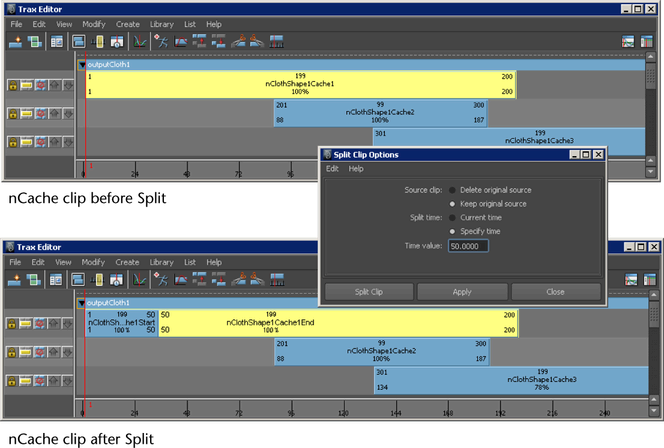
Task: Click the create pose running-figure icon
Action: point(161,41)
